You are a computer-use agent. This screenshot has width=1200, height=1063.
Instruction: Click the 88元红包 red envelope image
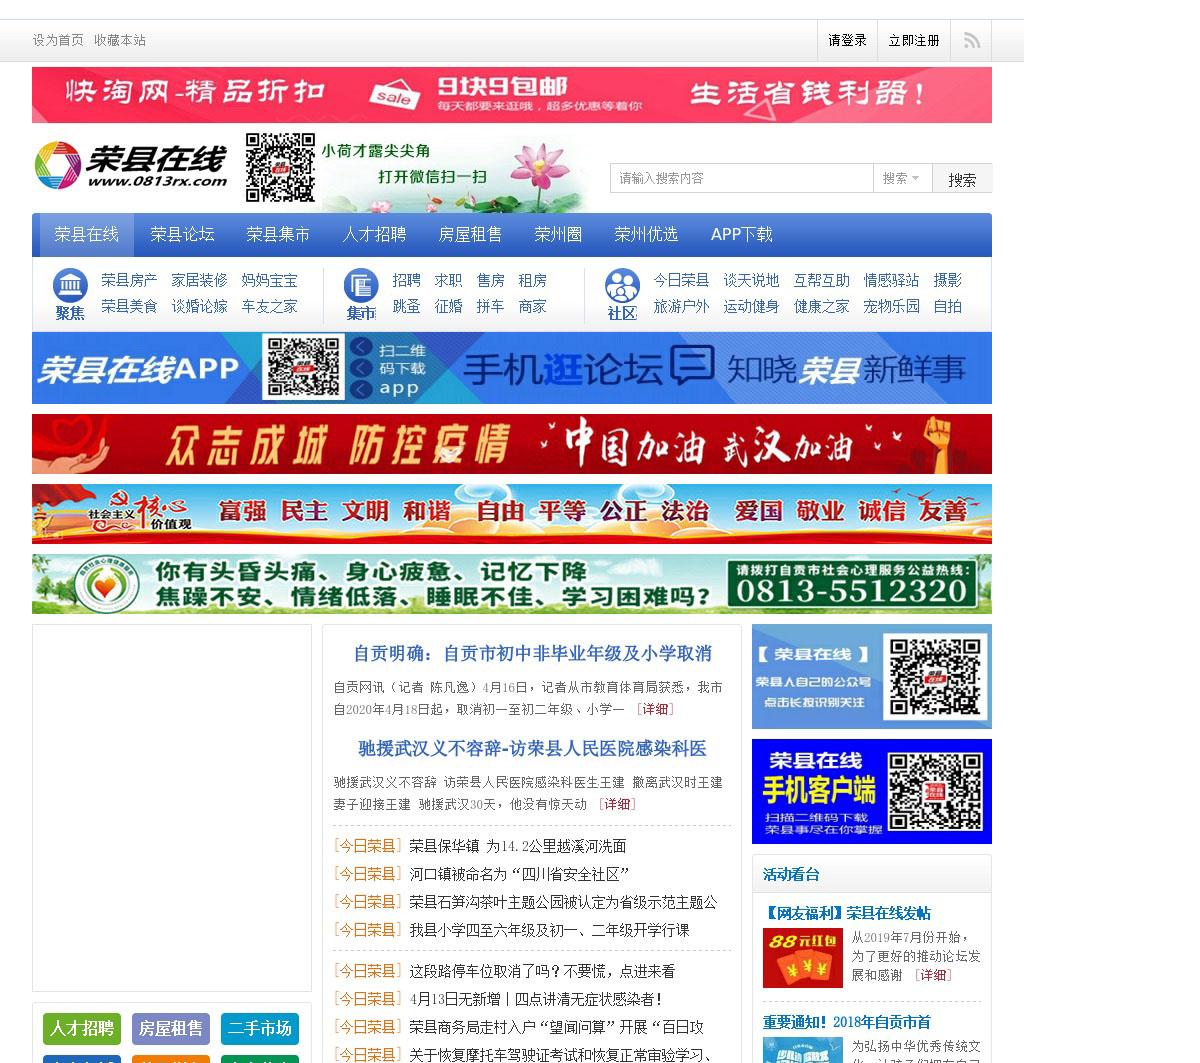click(x=803, y=957)
